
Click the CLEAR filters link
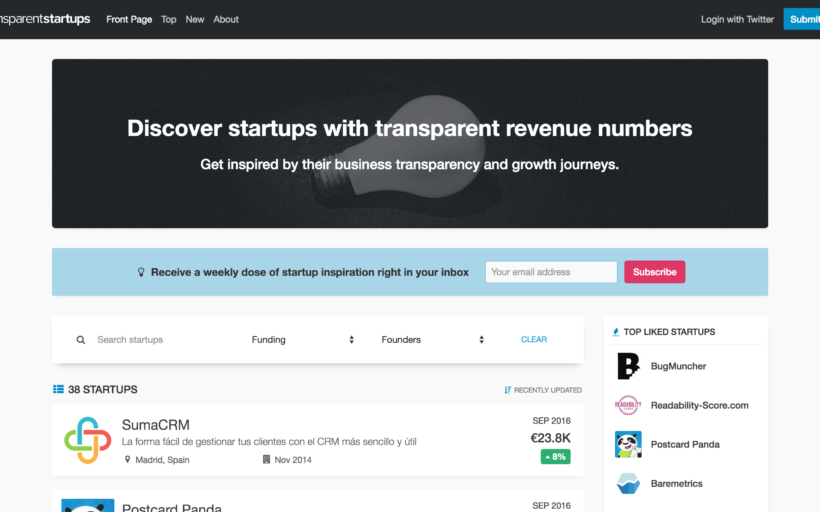(534, 339)
